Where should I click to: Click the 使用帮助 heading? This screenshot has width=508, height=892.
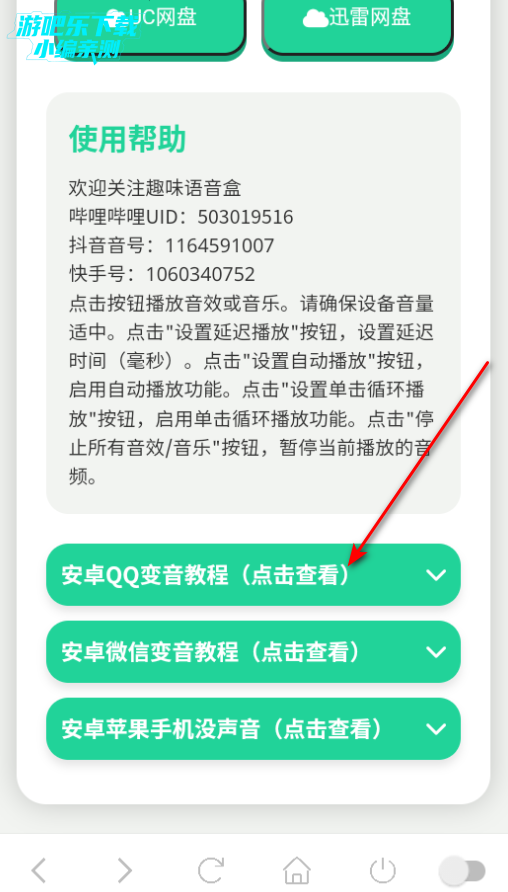pyautogui.click(x=127, y=139)
